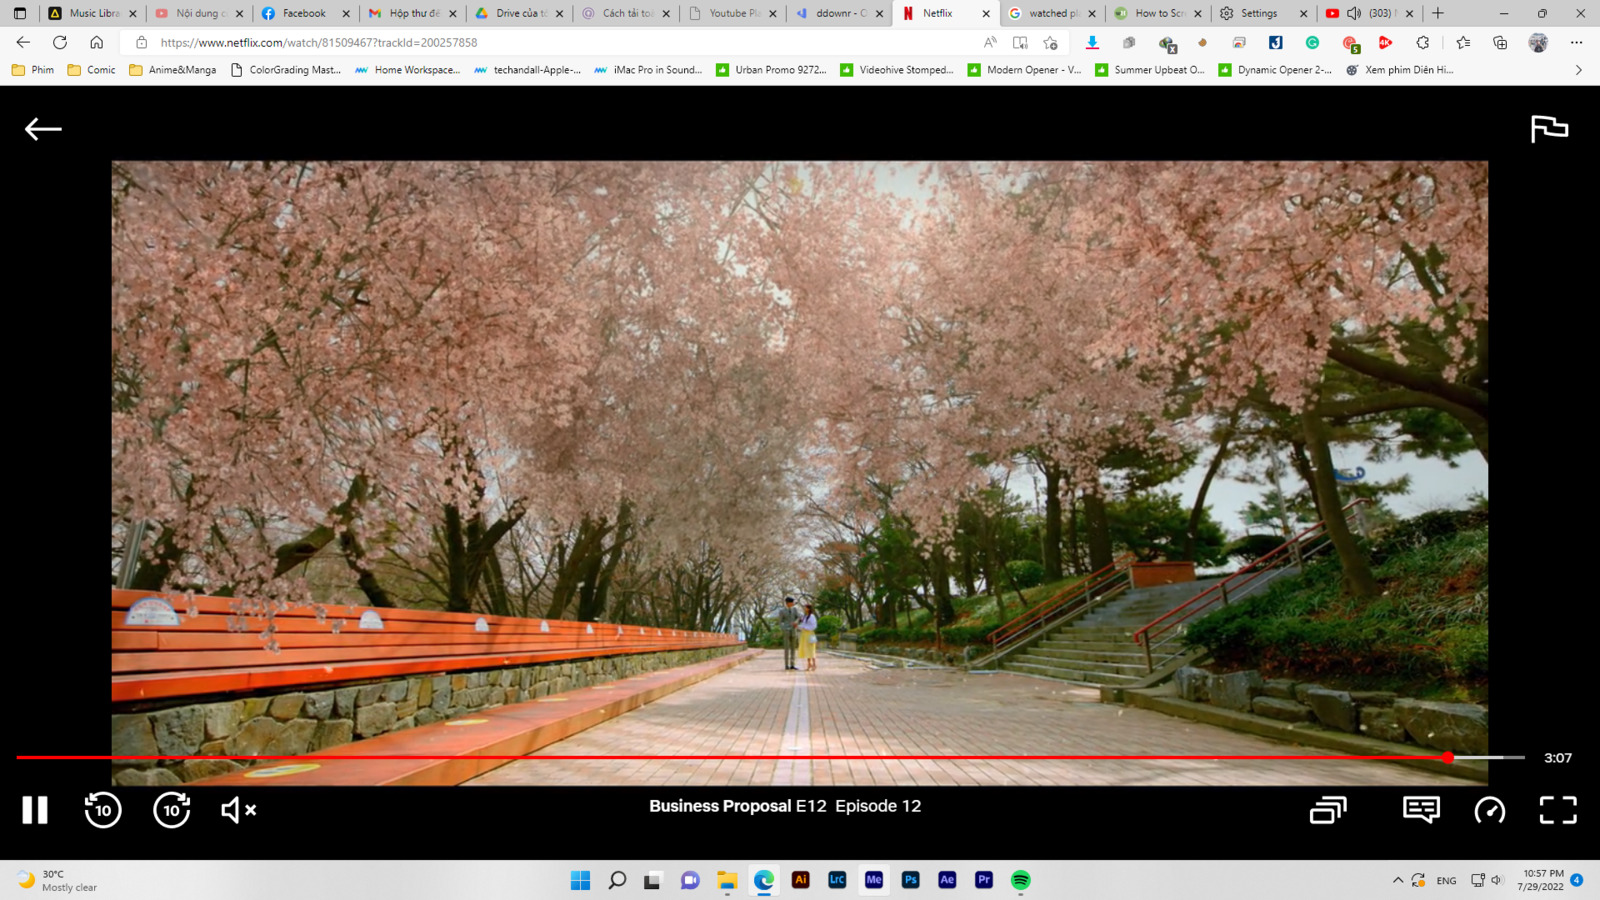
Task: Switch to the watched Google search tab
Action: [x=1052, y=13]
